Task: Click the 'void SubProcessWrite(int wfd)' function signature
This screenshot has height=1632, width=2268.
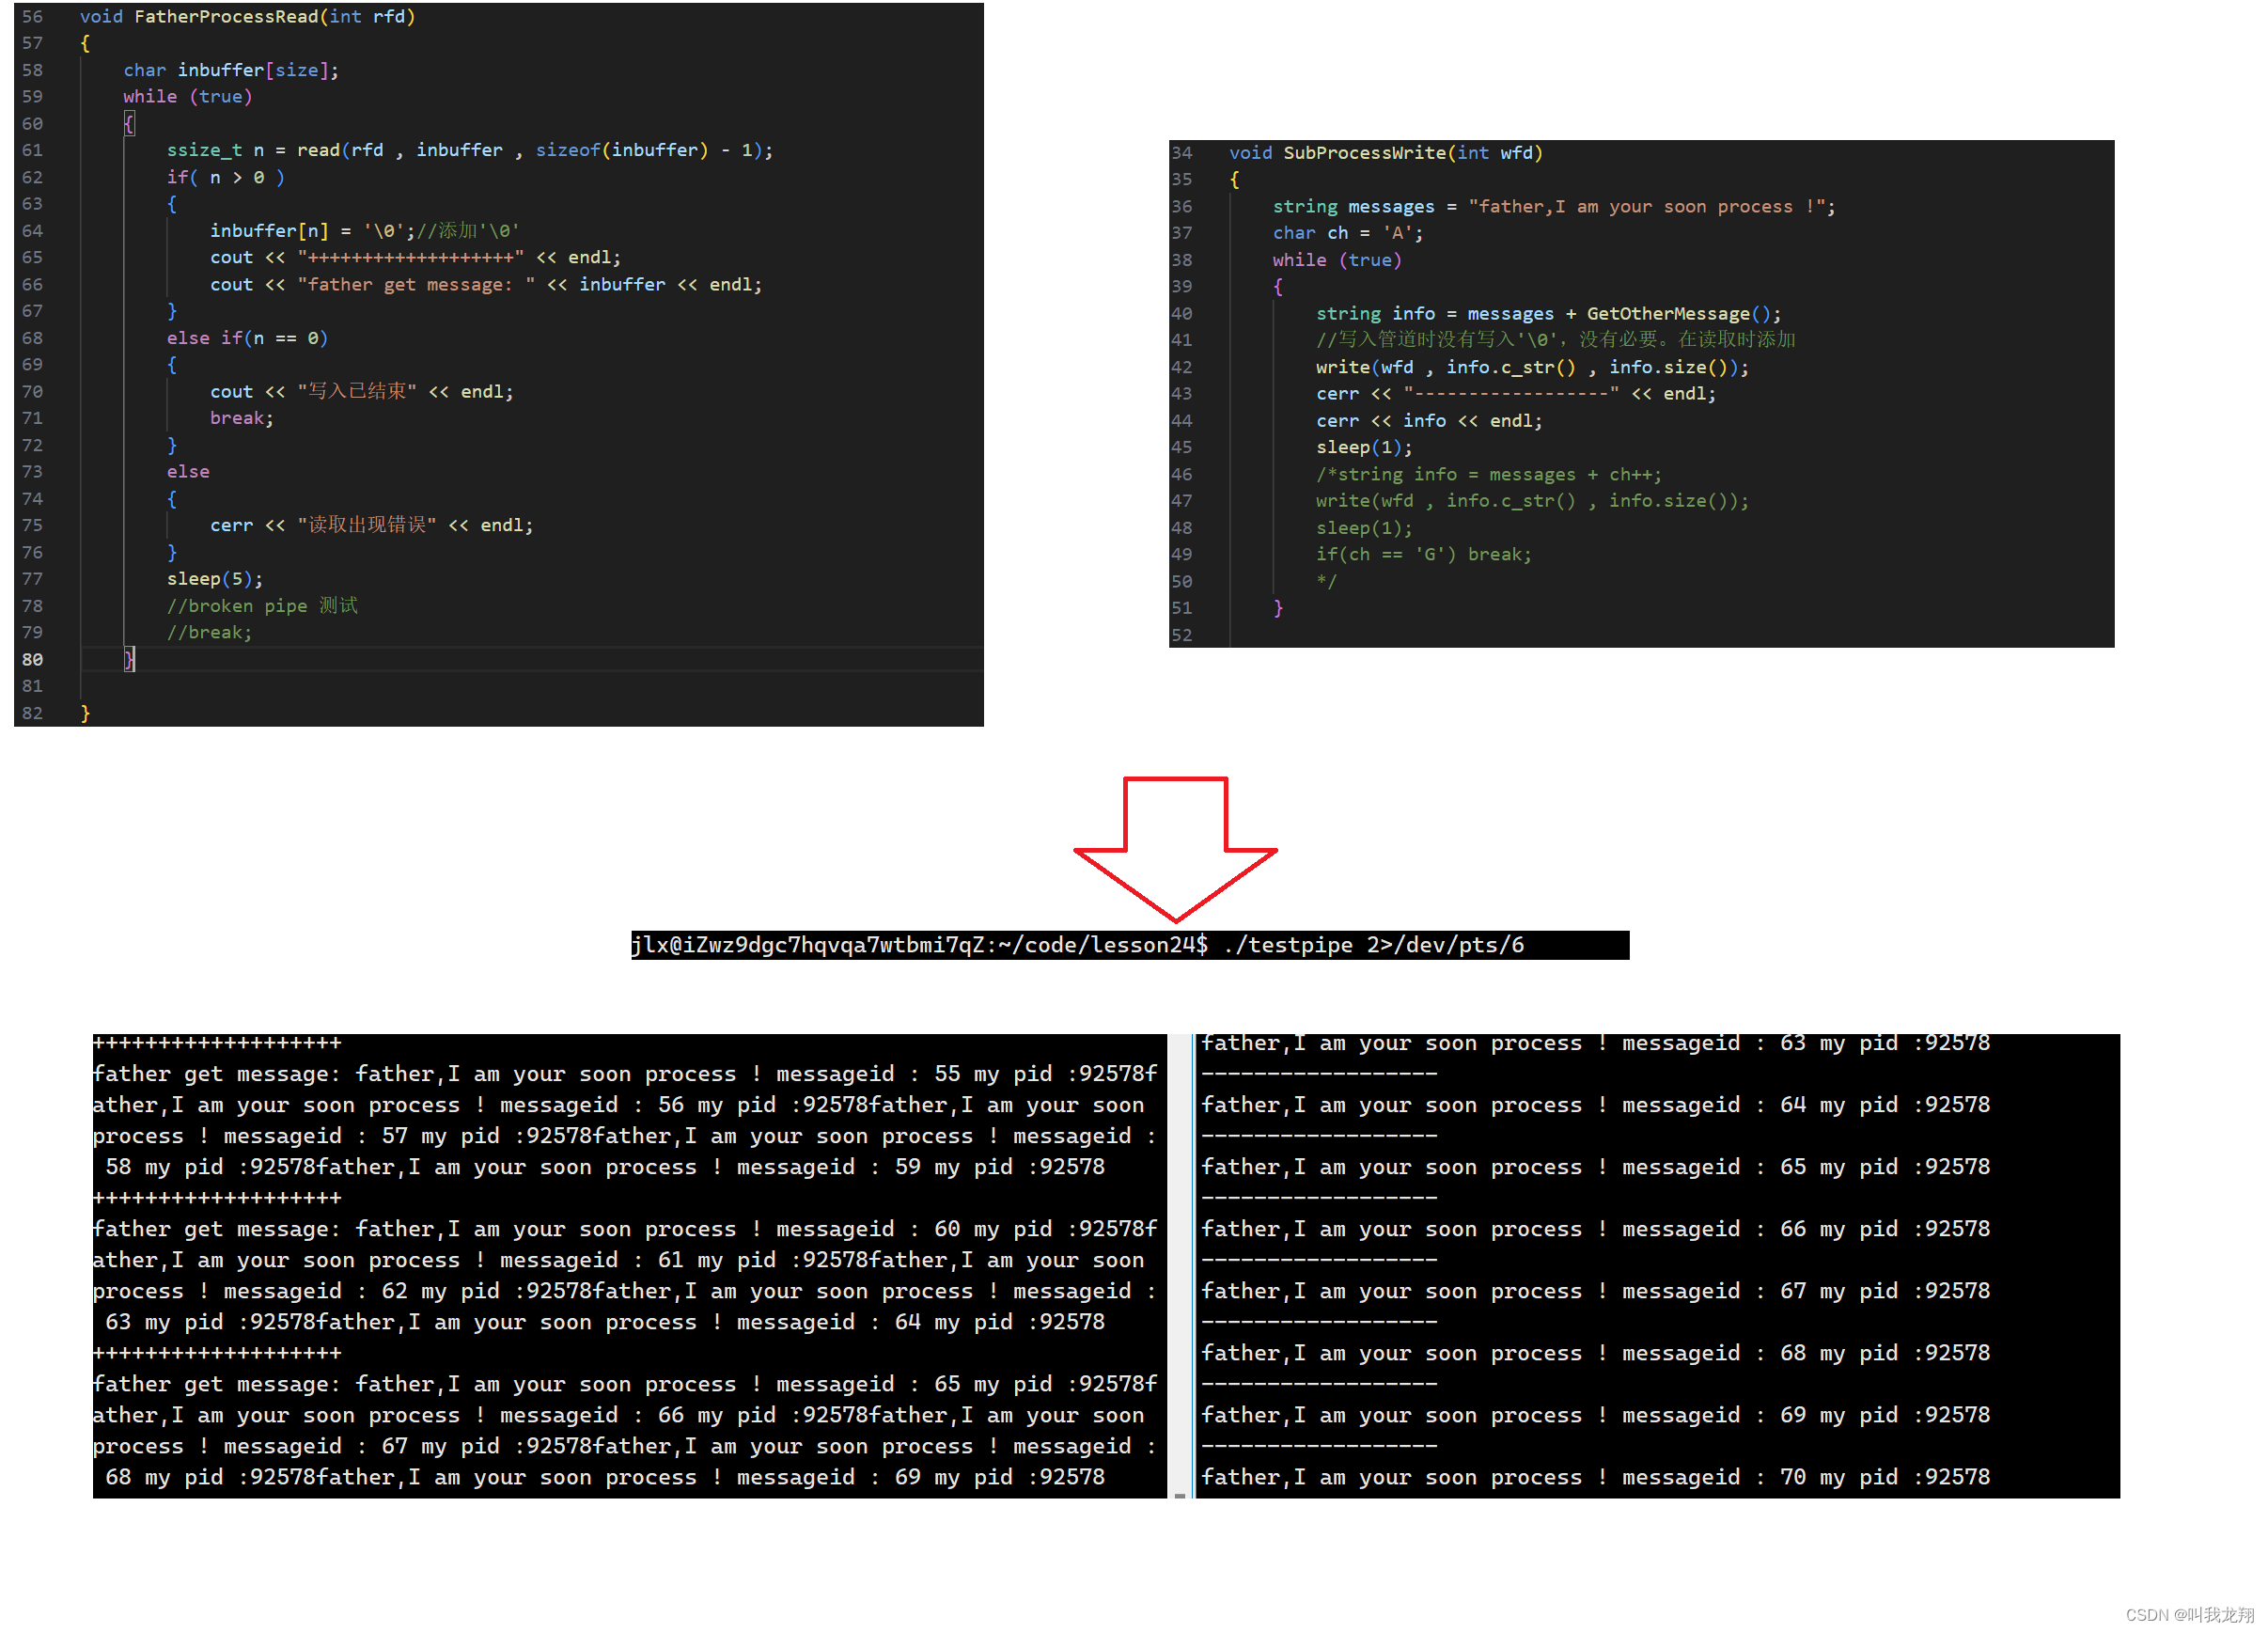Action: coord(1386,152)
